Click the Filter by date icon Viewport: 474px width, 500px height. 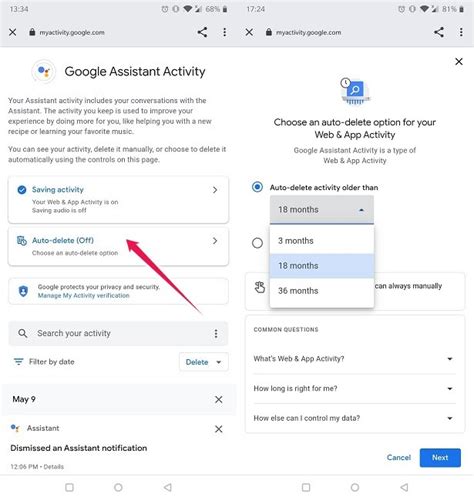pyautogui.click(x=19, y=362)
